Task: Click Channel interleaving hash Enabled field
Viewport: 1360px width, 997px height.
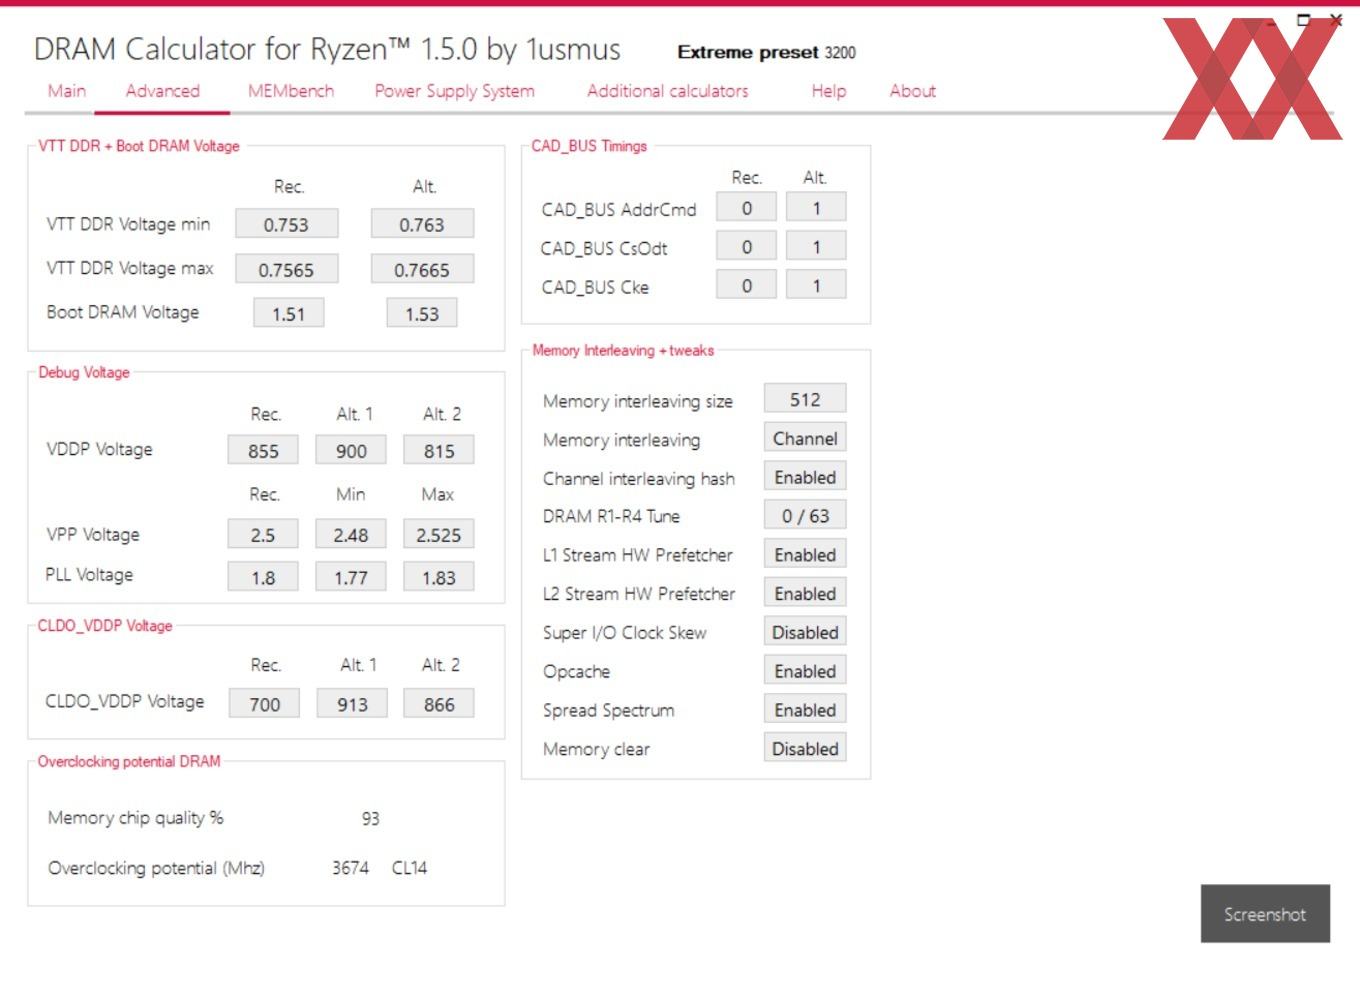Action: (805, 477)
